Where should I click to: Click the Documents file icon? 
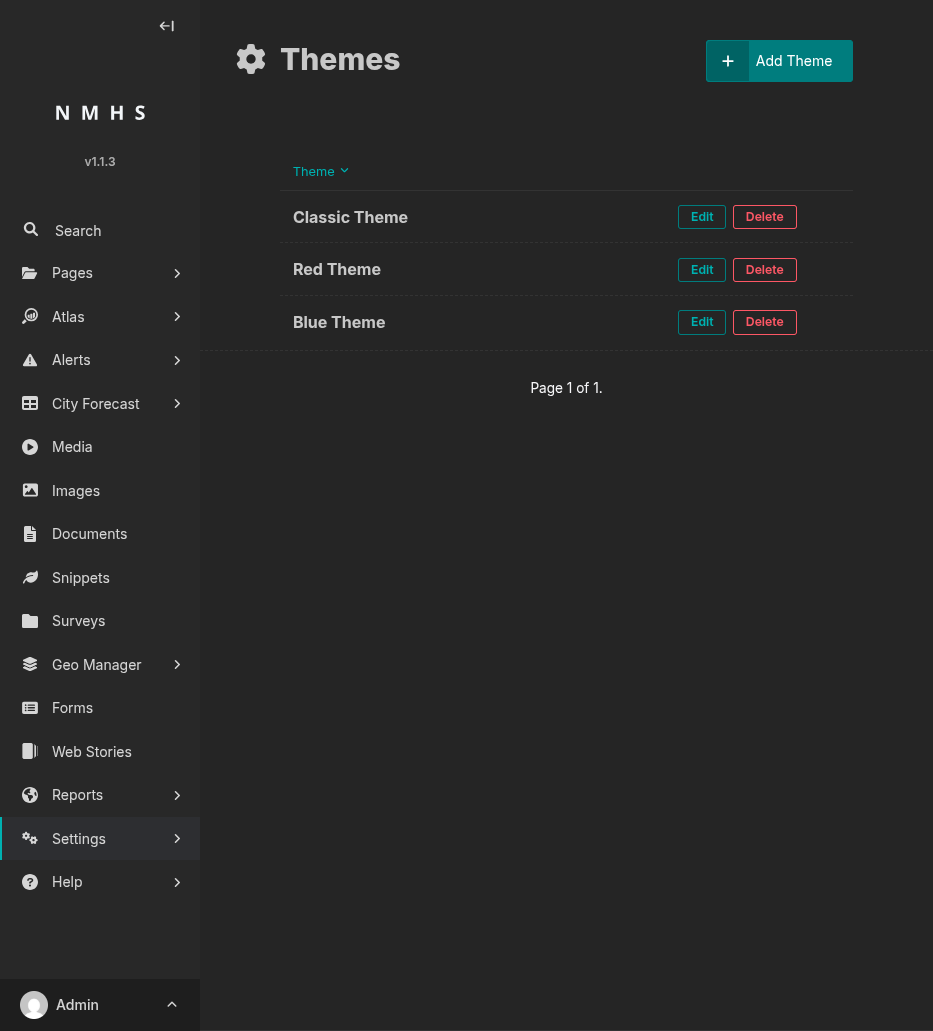[30, 534]
